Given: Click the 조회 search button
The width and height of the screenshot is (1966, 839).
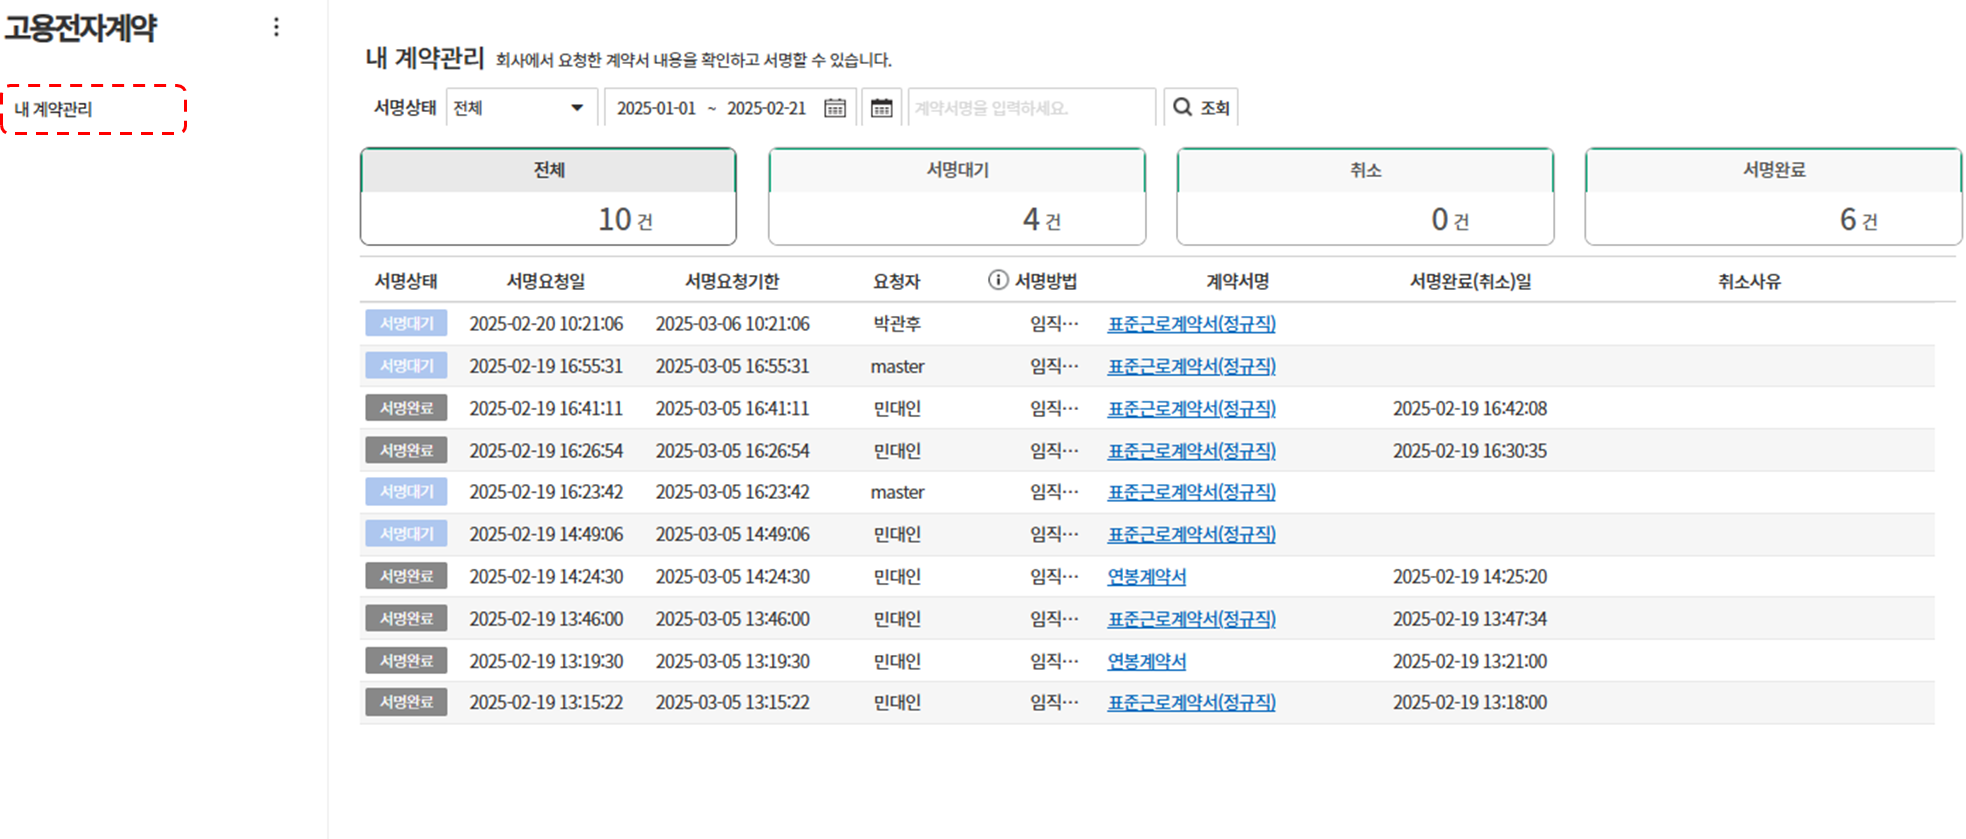Looking at the screenshot, I should (x=1201, y=108).
